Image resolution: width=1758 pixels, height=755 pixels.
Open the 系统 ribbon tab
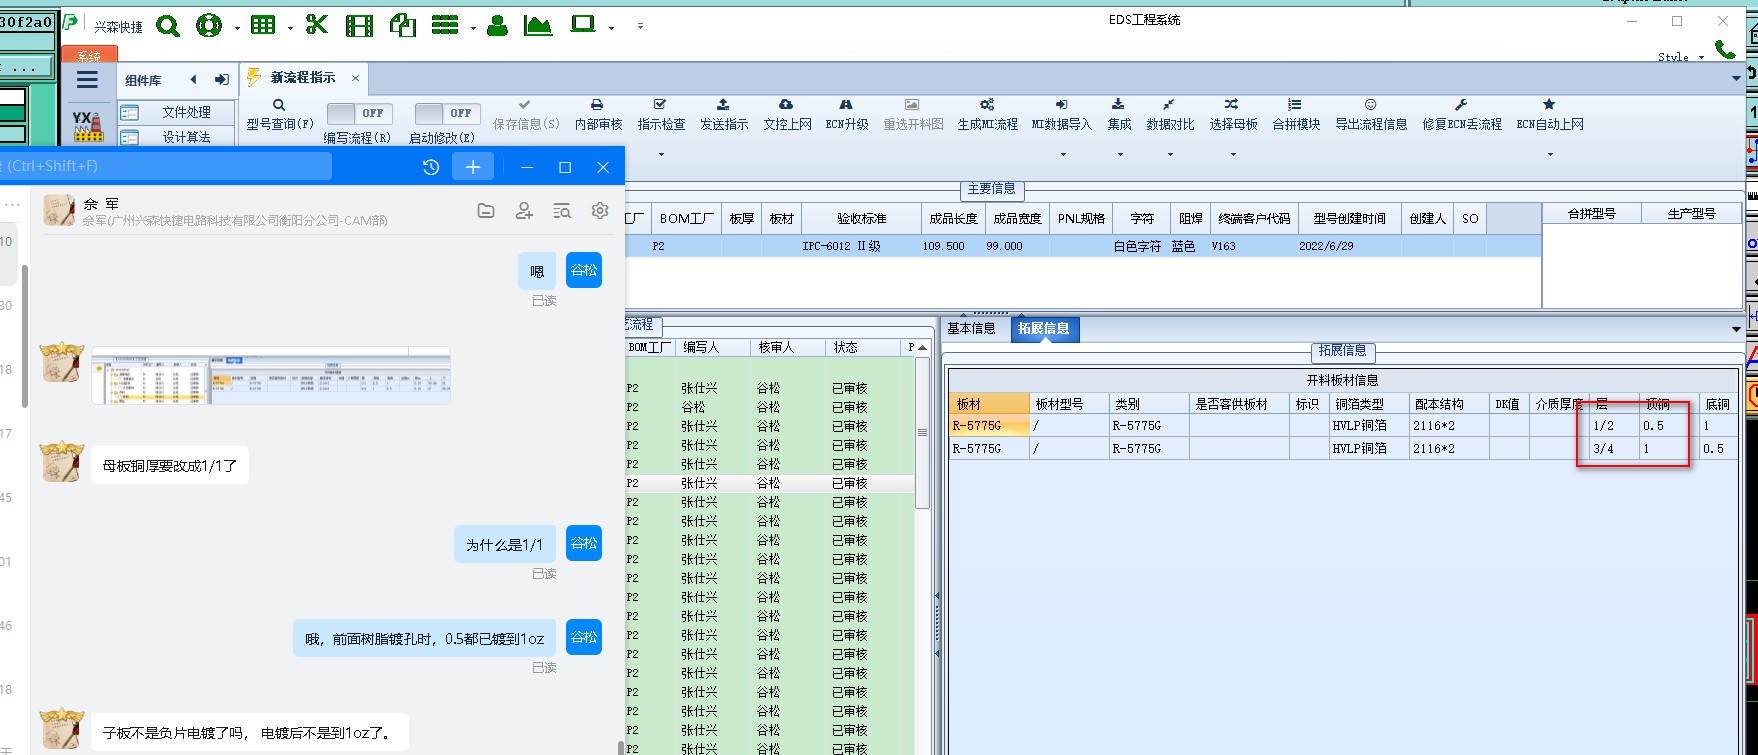coord(89,56)
